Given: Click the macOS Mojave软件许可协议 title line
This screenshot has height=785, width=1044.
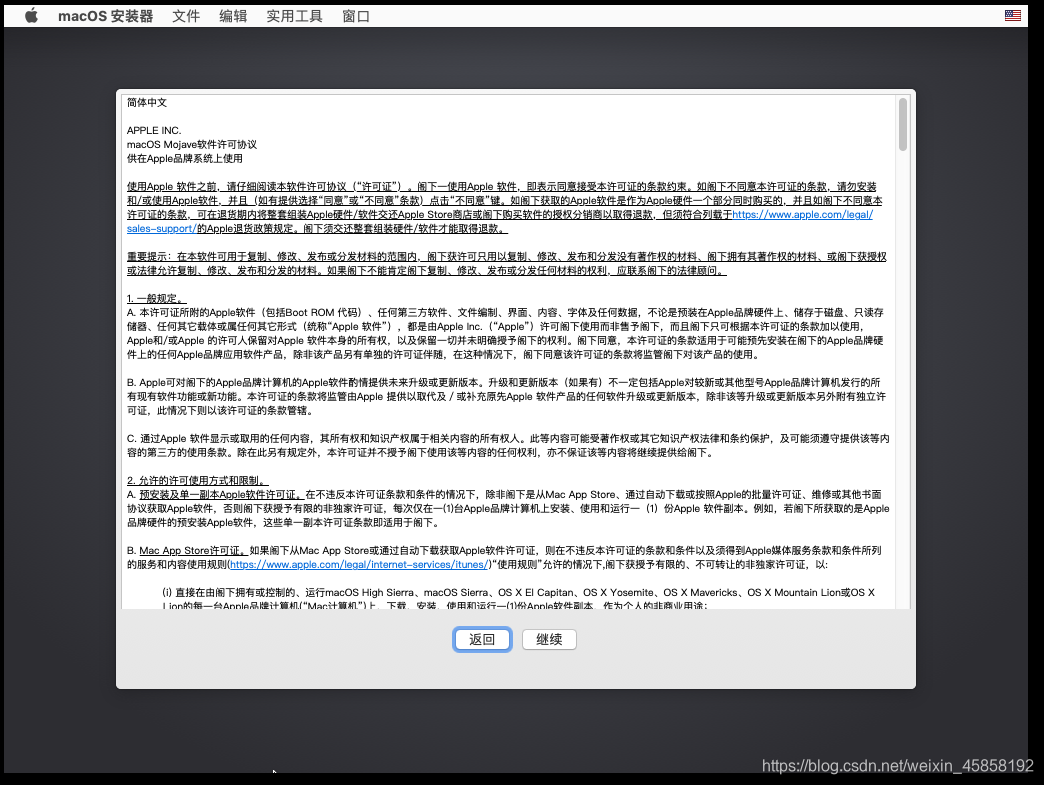Looking at the screenshot, I should (x=192, y=144).
